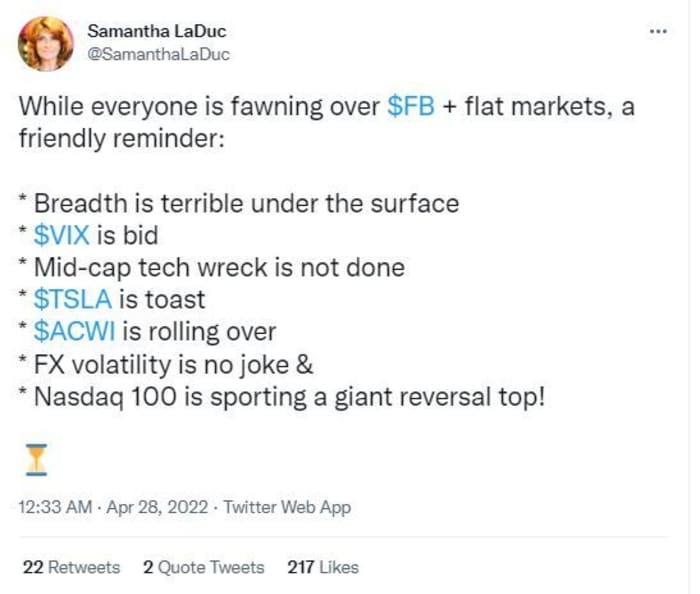Open the $FB cashtag
The width and height of the screenshot is (700, 594).
pyautogui.click(x=411, y=106)
